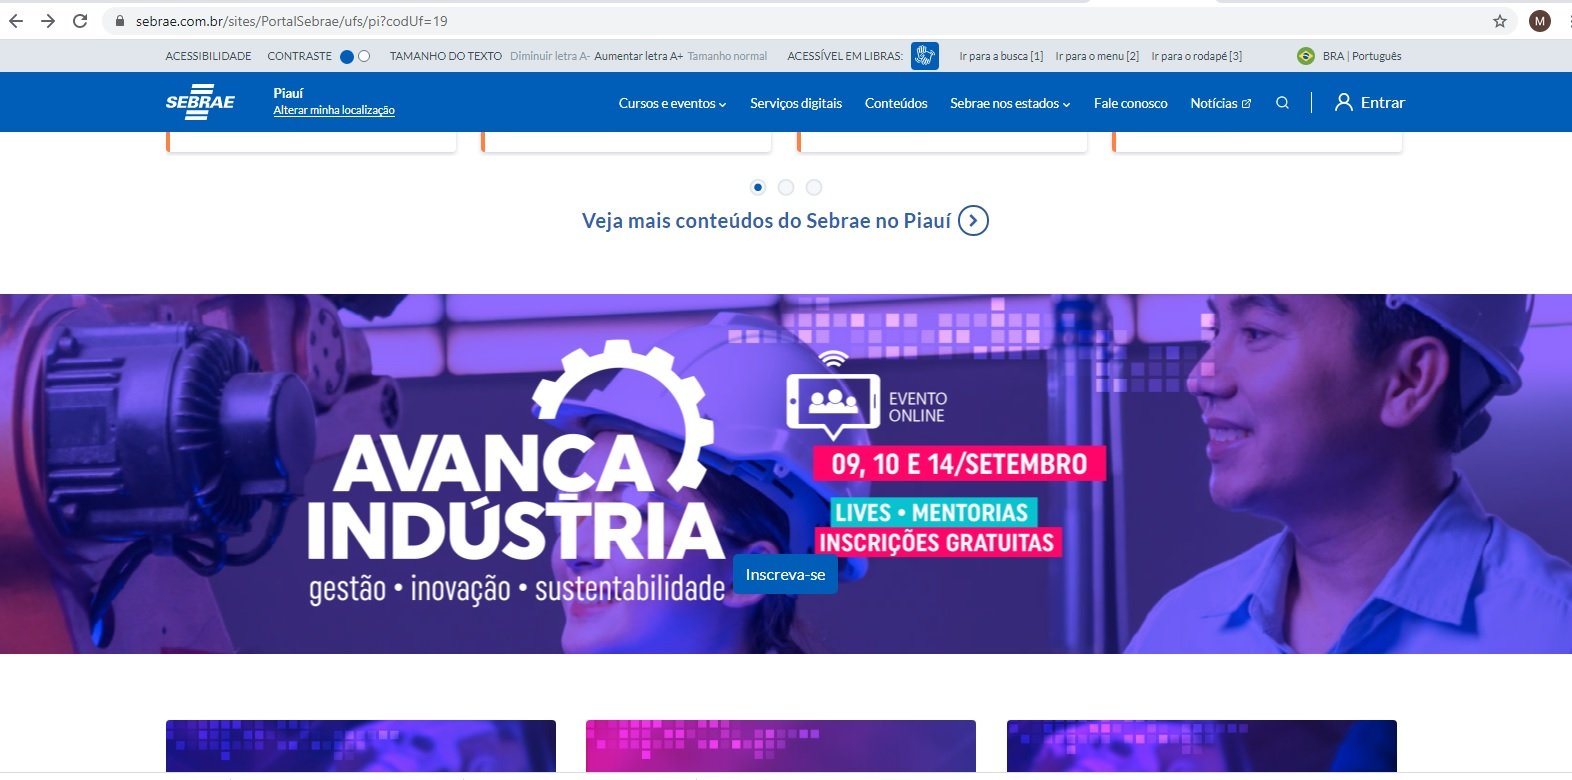Image resolution: width=1572 pixels, height=780 pixels.
Task: Reload the page with the refresh icon
Action: (80, 21)
